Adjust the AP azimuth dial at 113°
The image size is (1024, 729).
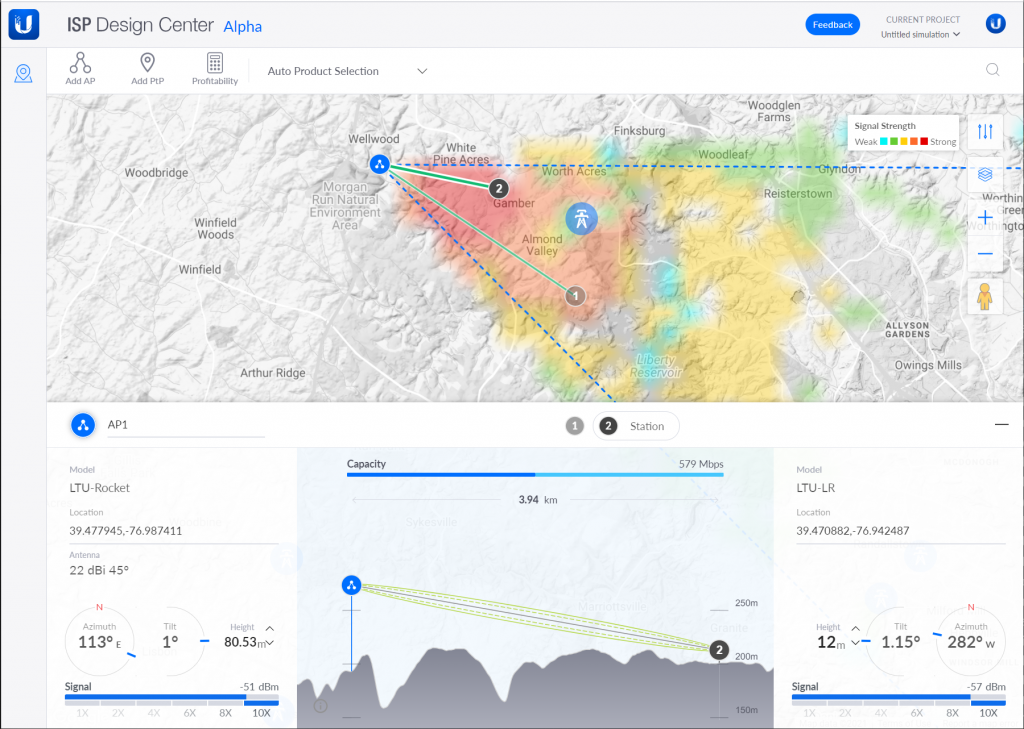pyautogui.click(x=99, y=642)
